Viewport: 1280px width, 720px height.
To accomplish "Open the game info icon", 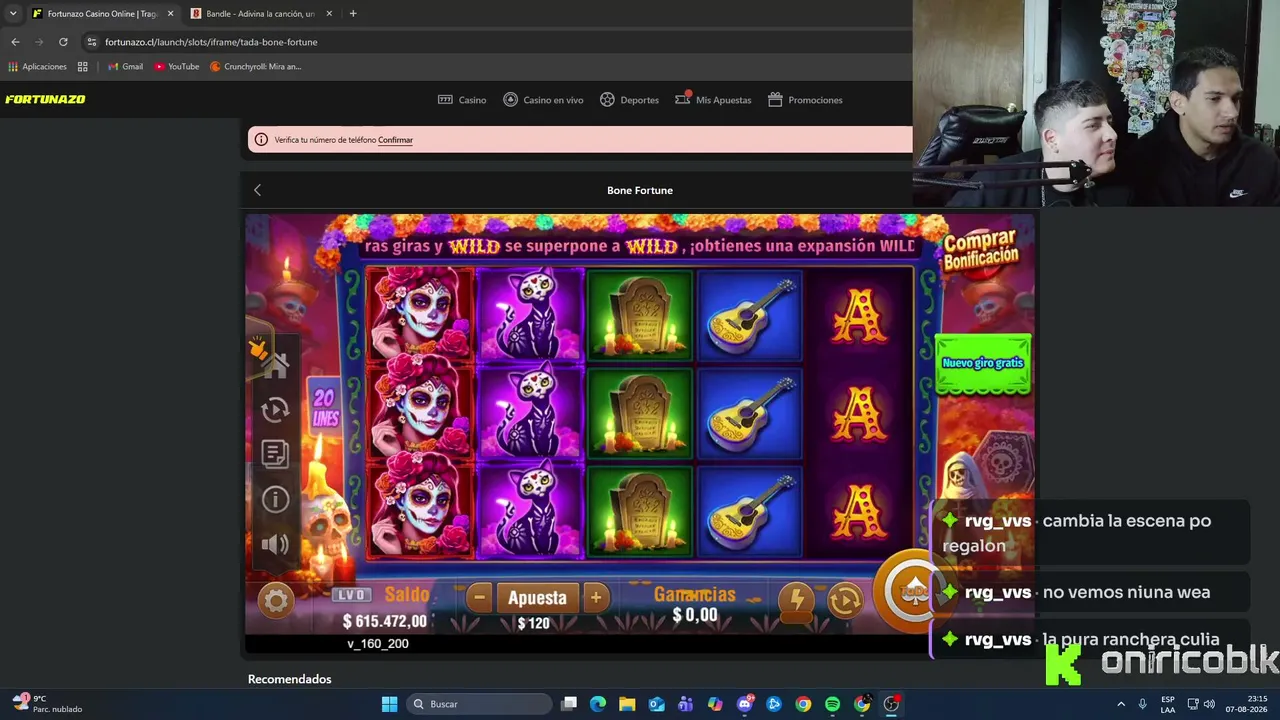I will (x=275, y=498).
